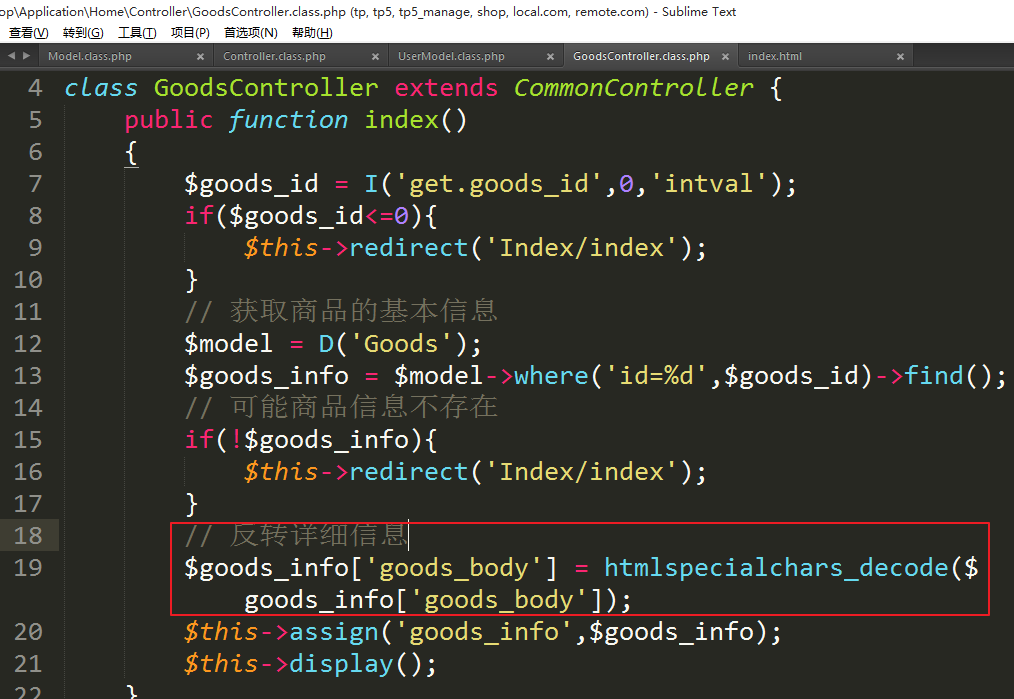Close the index.html tab
Screen dimensions: 1014x699
[901, 57]
